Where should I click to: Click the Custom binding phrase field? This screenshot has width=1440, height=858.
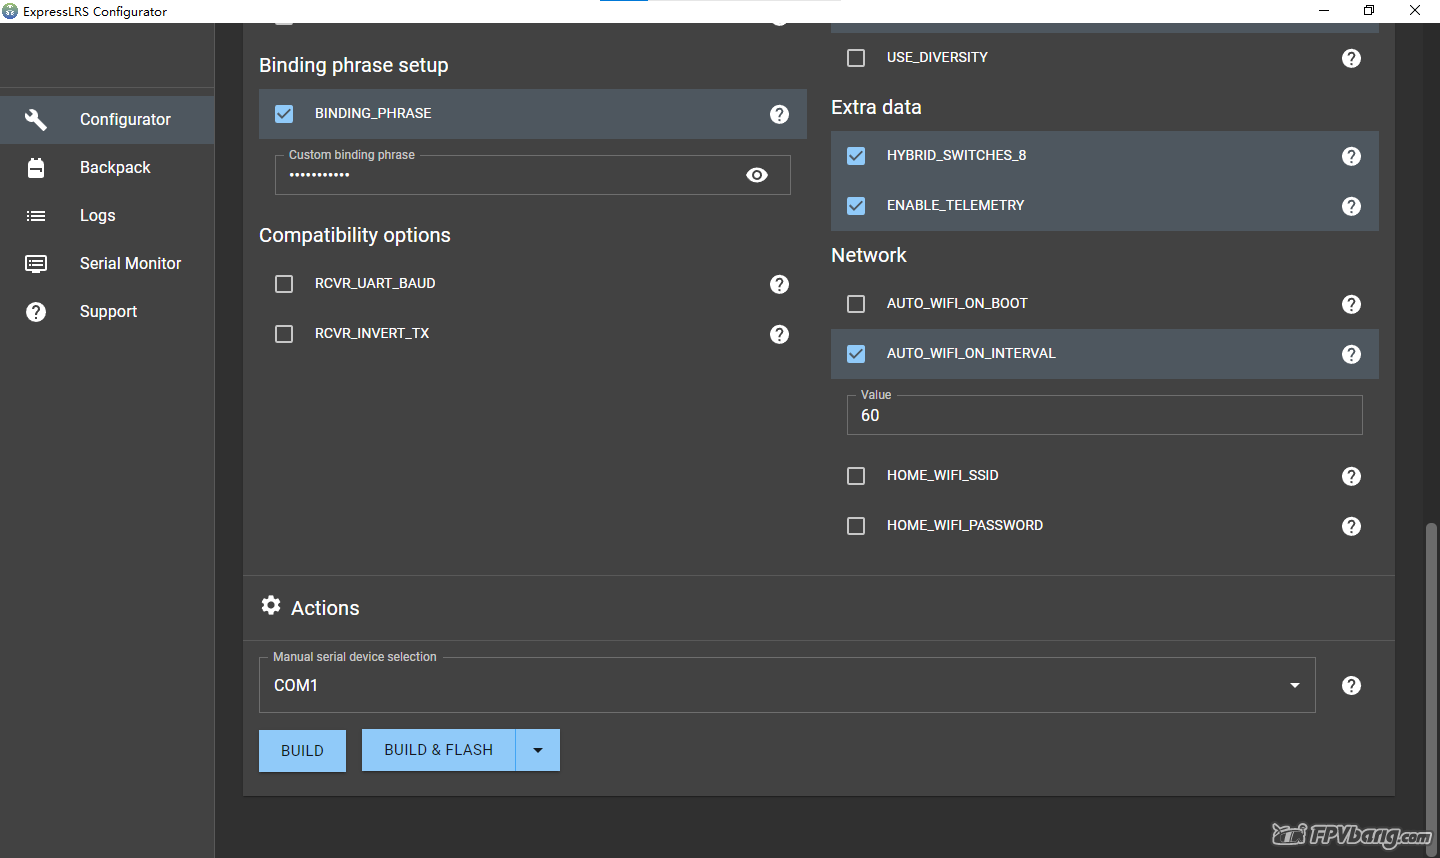coord(532,175)
